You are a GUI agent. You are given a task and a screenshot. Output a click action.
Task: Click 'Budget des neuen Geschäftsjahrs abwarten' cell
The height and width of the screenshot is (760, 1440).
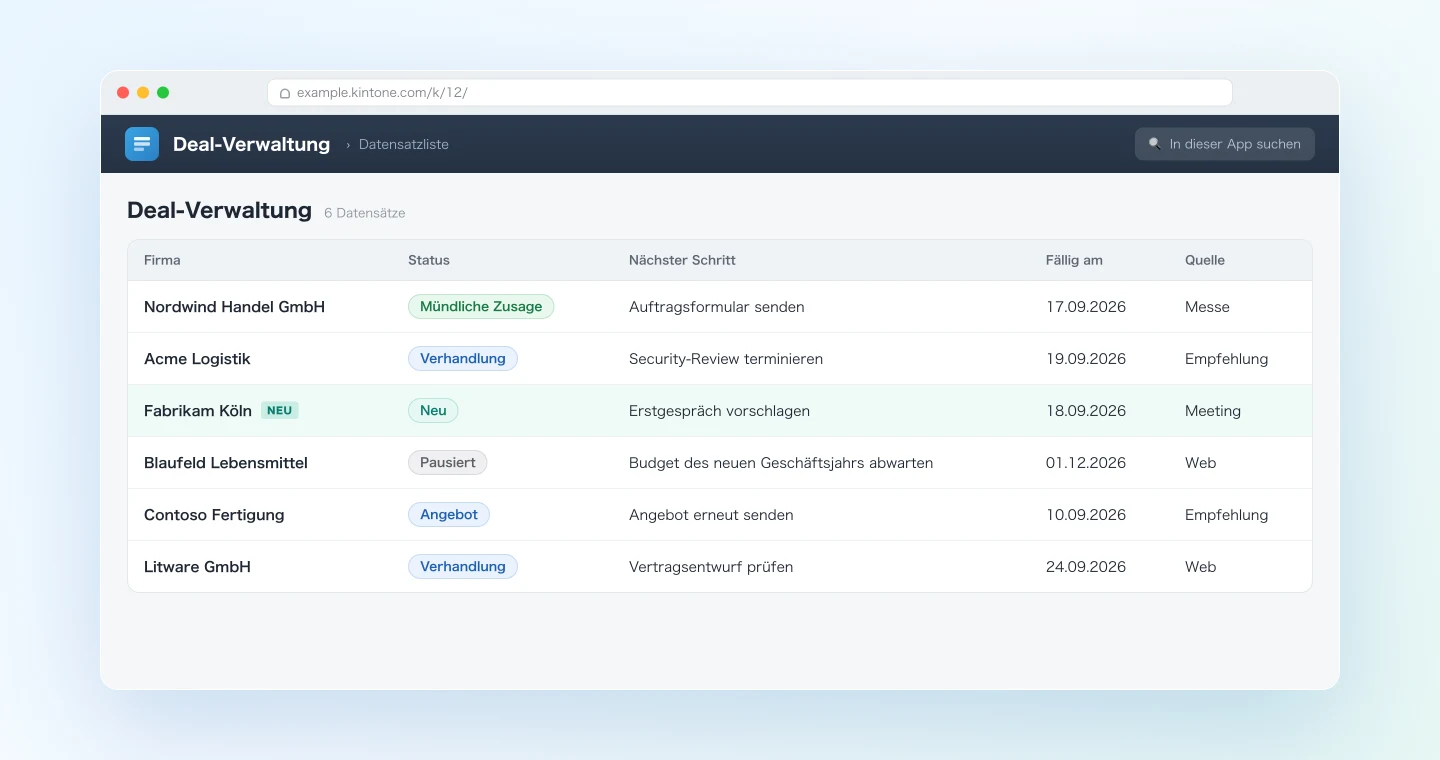coord(781,463)
